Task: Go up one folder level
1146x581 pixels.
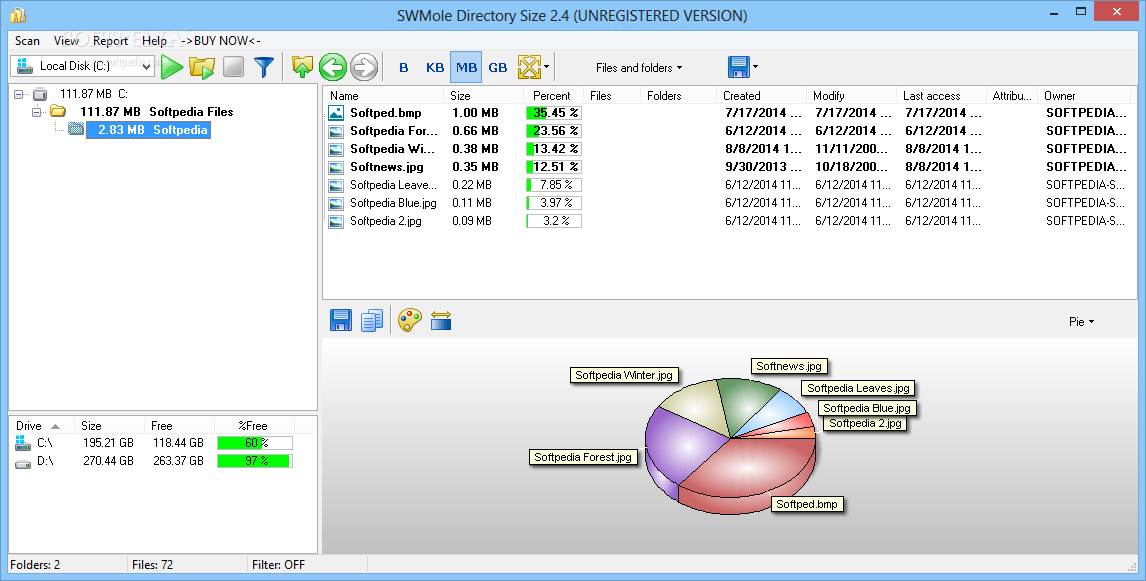Action: 302,67
